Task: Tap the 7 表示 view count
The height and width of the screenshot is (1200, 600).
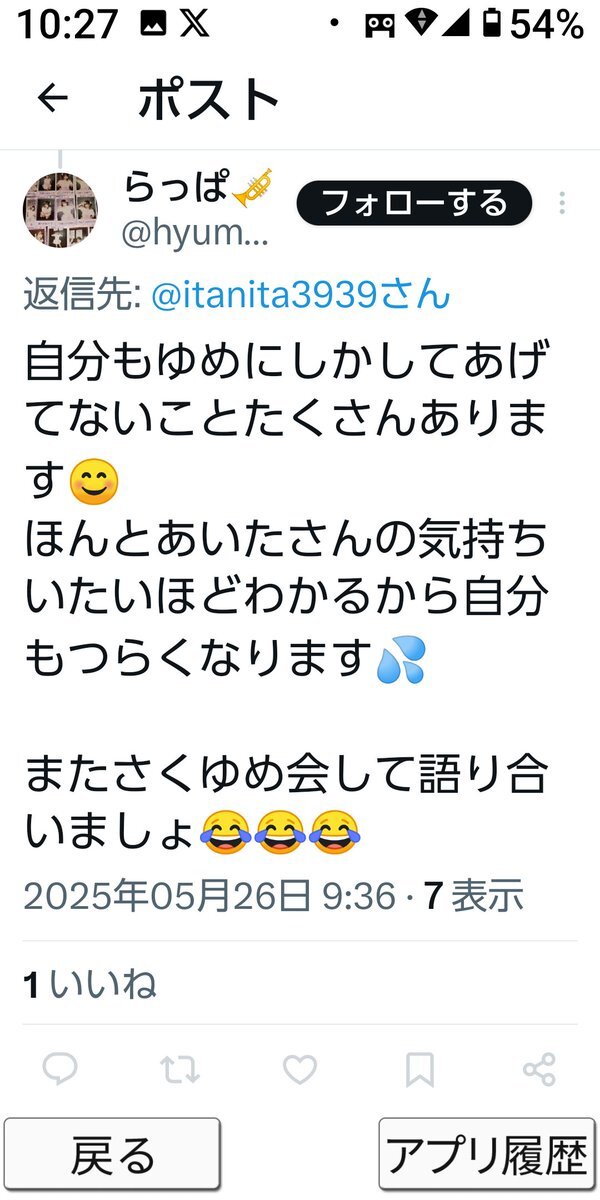Action: tap(474, 896)
